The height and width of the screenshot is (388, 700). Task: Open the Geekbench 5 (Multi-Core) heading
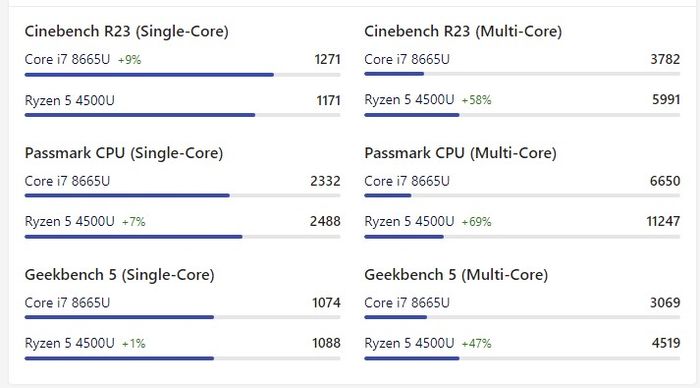[x=456, y=275]
